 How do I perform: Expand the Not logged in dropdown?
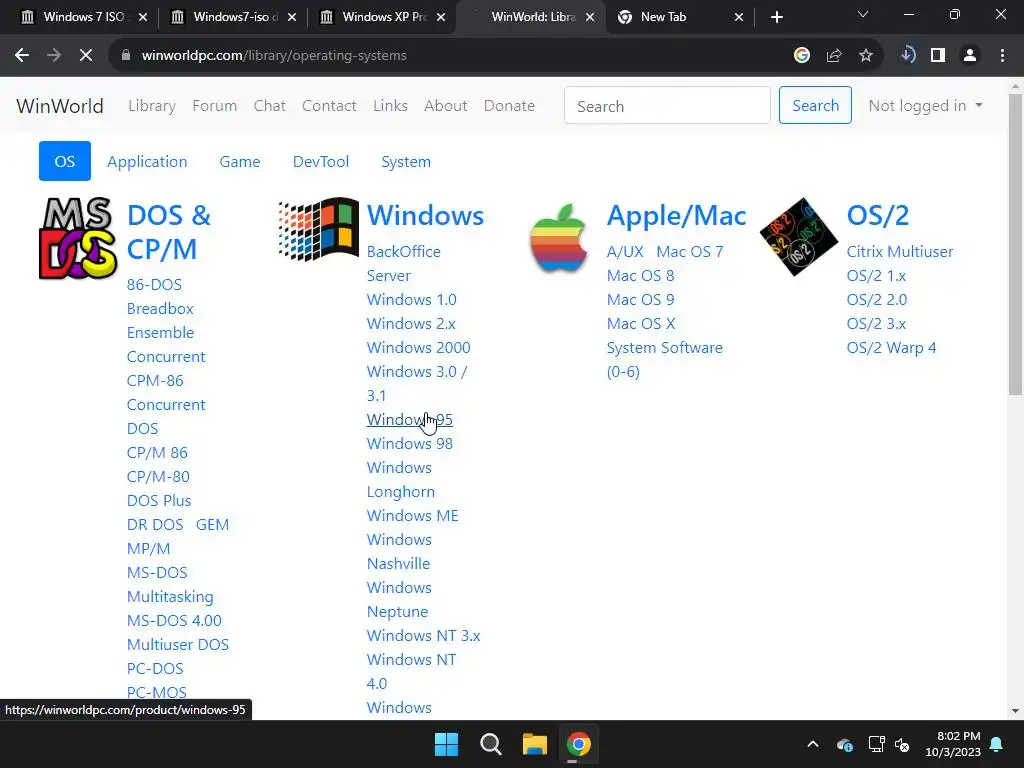point(925,106)
